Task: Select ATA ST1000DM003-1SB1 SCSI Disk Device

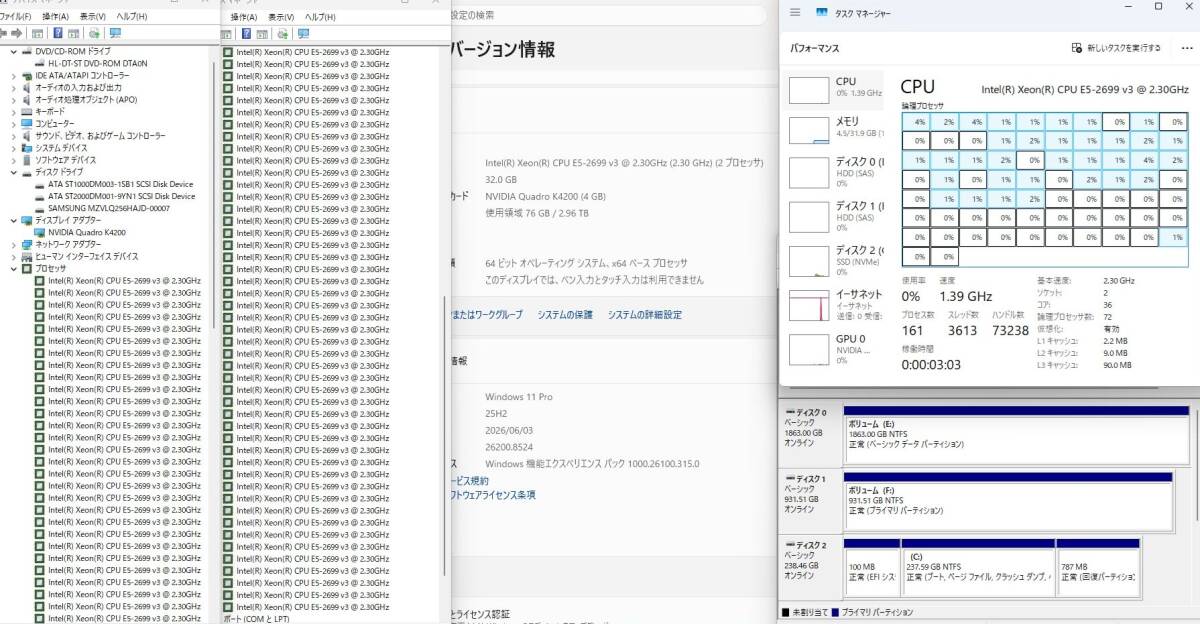Action: [x=120, y=184]
